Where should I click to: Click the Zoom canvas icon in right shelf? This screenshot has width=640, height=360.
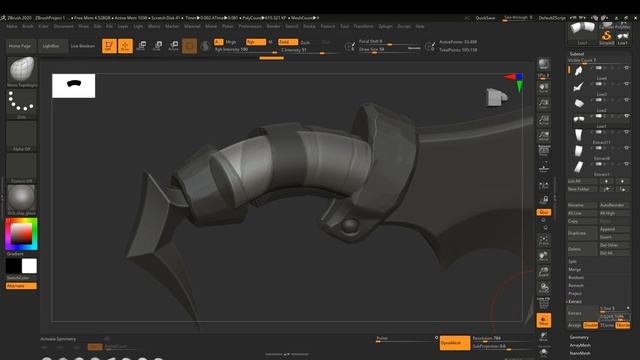pyautogui.click(x=544, y=104)
